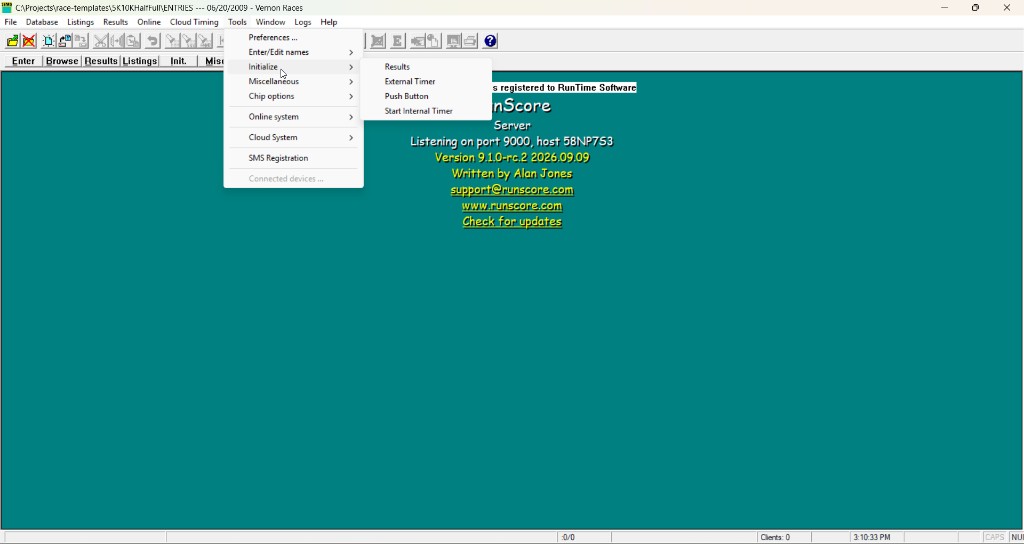Choose Results in the Initialize submenu

pos(426,67)
